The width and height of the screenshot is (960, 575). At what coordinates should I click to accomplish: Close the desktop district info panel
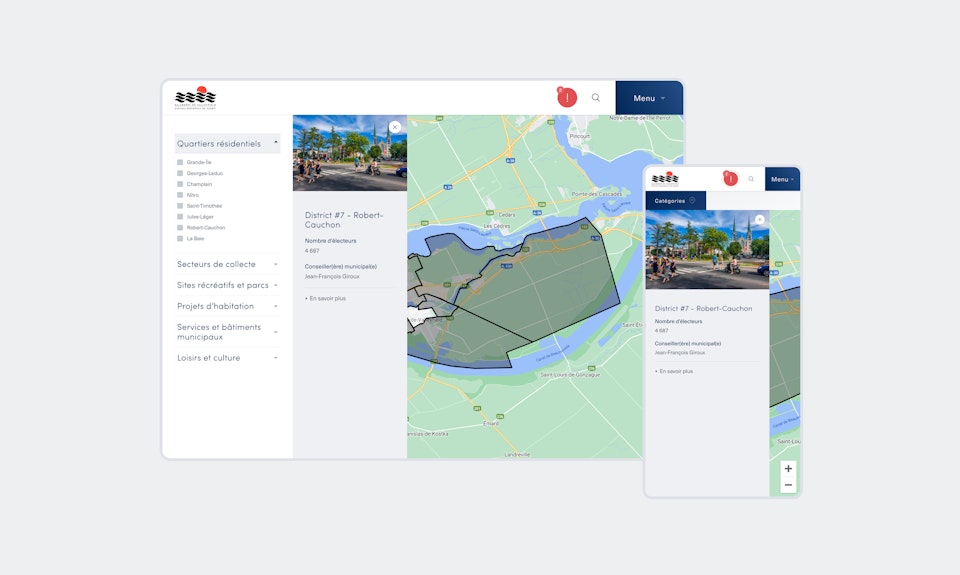[395, 127]
